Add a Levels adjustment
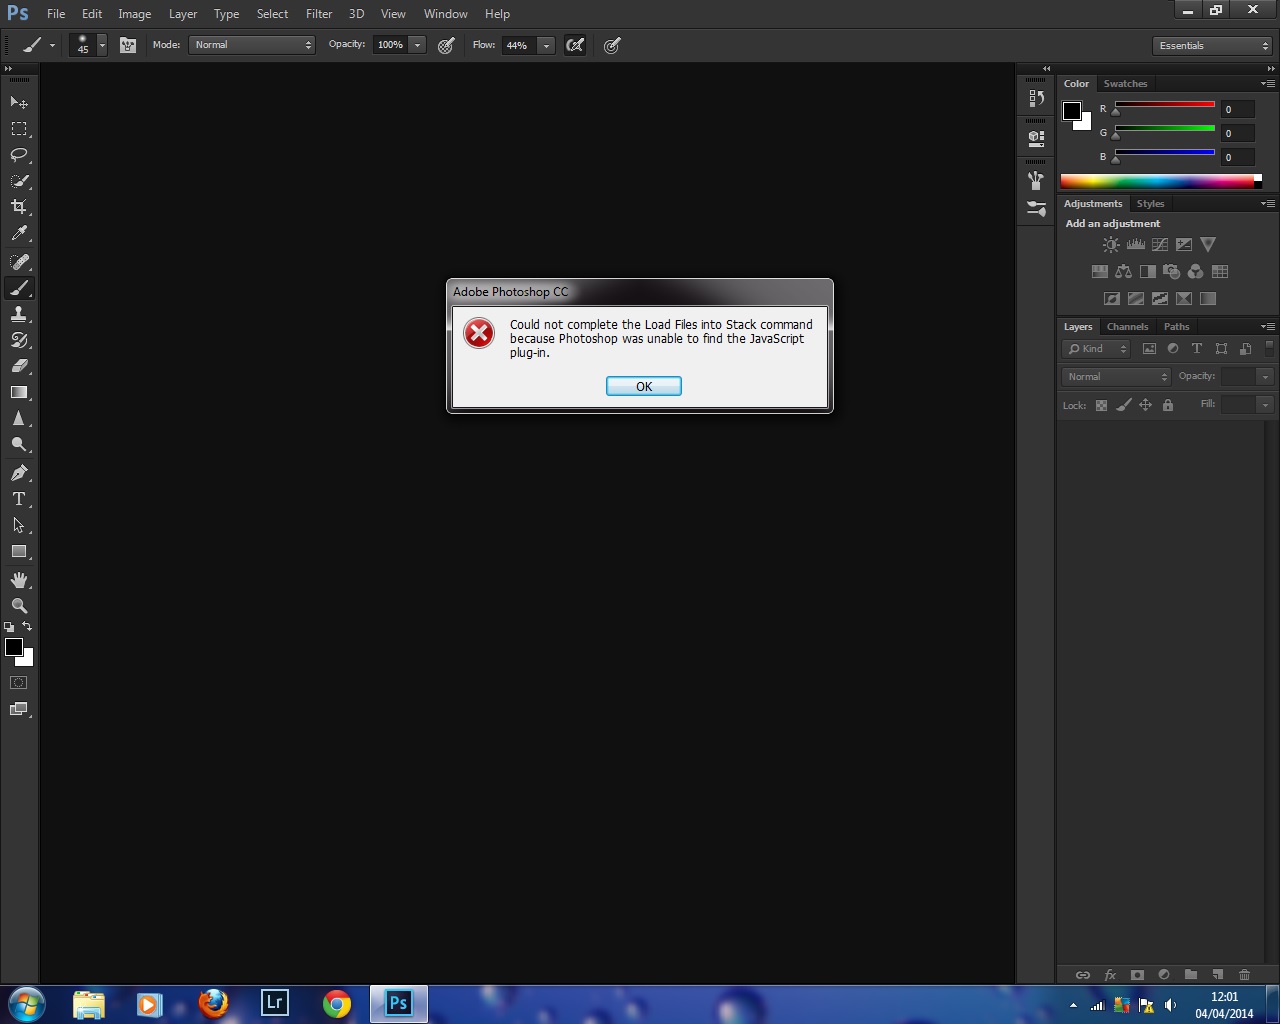Screen dimensions: 1280x1024 click(x=1136, y=245)
